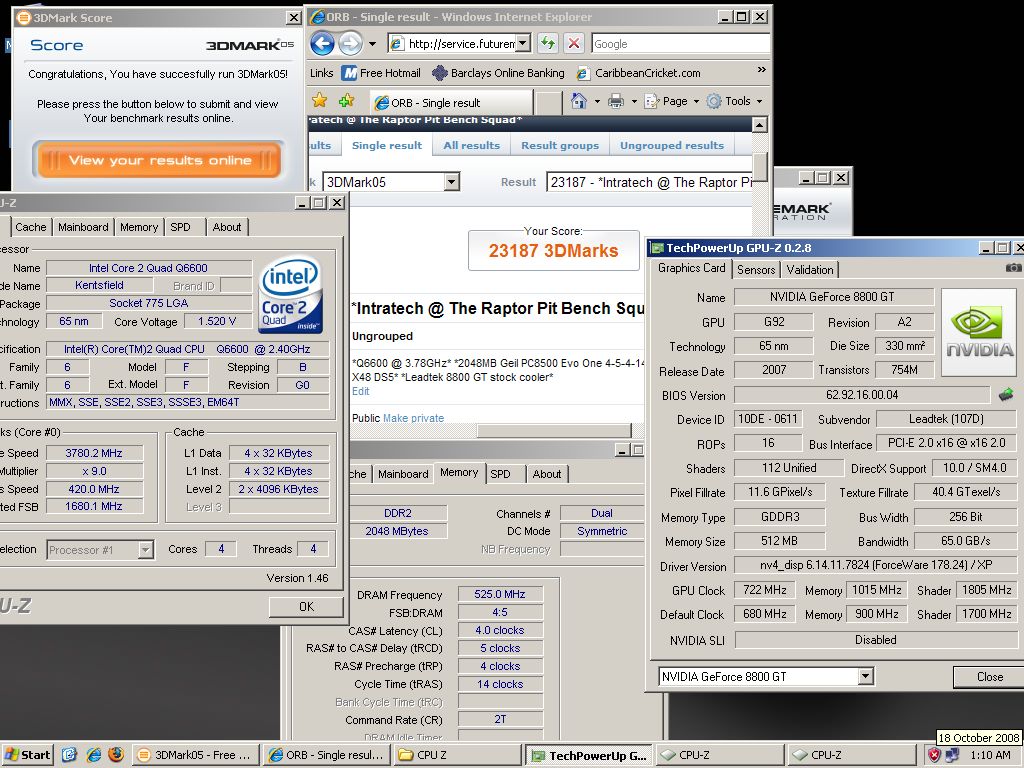Click in the Google search field
The image size is (1024, 768).
(x=680, y=44)
